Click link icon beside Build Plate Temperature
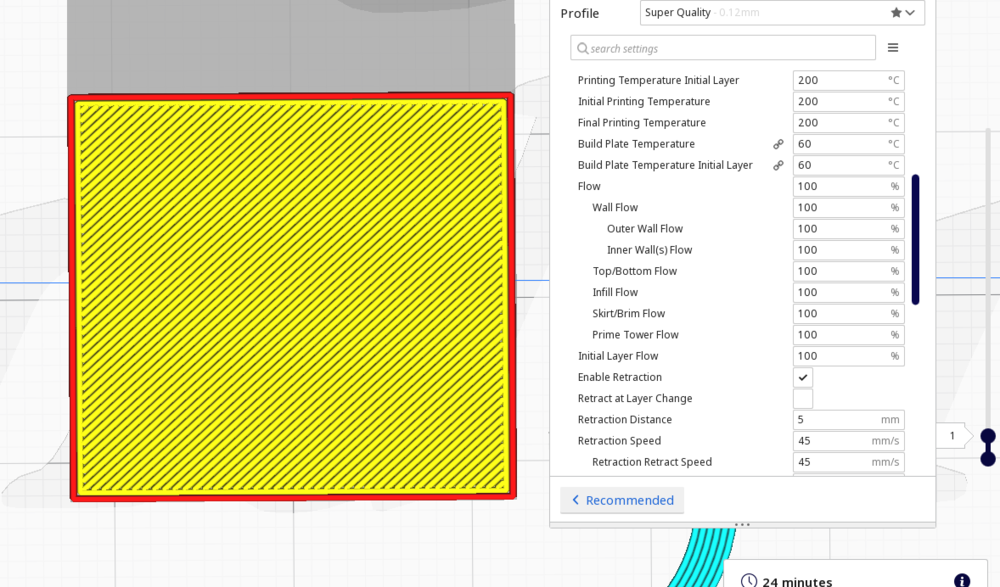1000x587 pixels. [x=778, y=144]
